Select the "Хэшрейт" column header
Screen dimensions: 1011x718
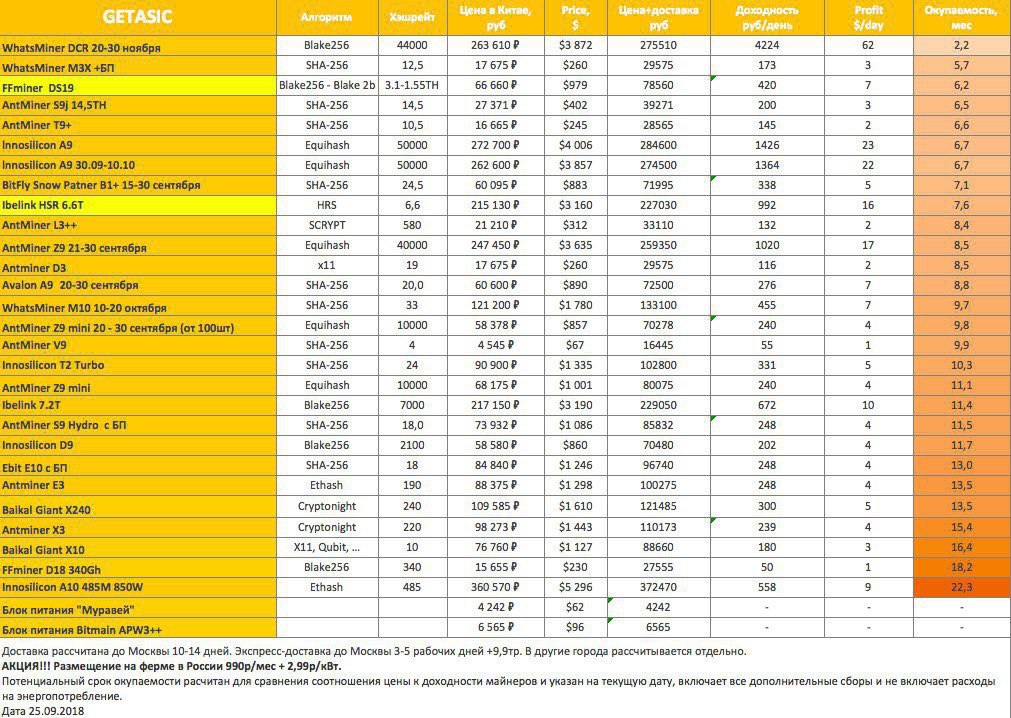click(412, 17)
